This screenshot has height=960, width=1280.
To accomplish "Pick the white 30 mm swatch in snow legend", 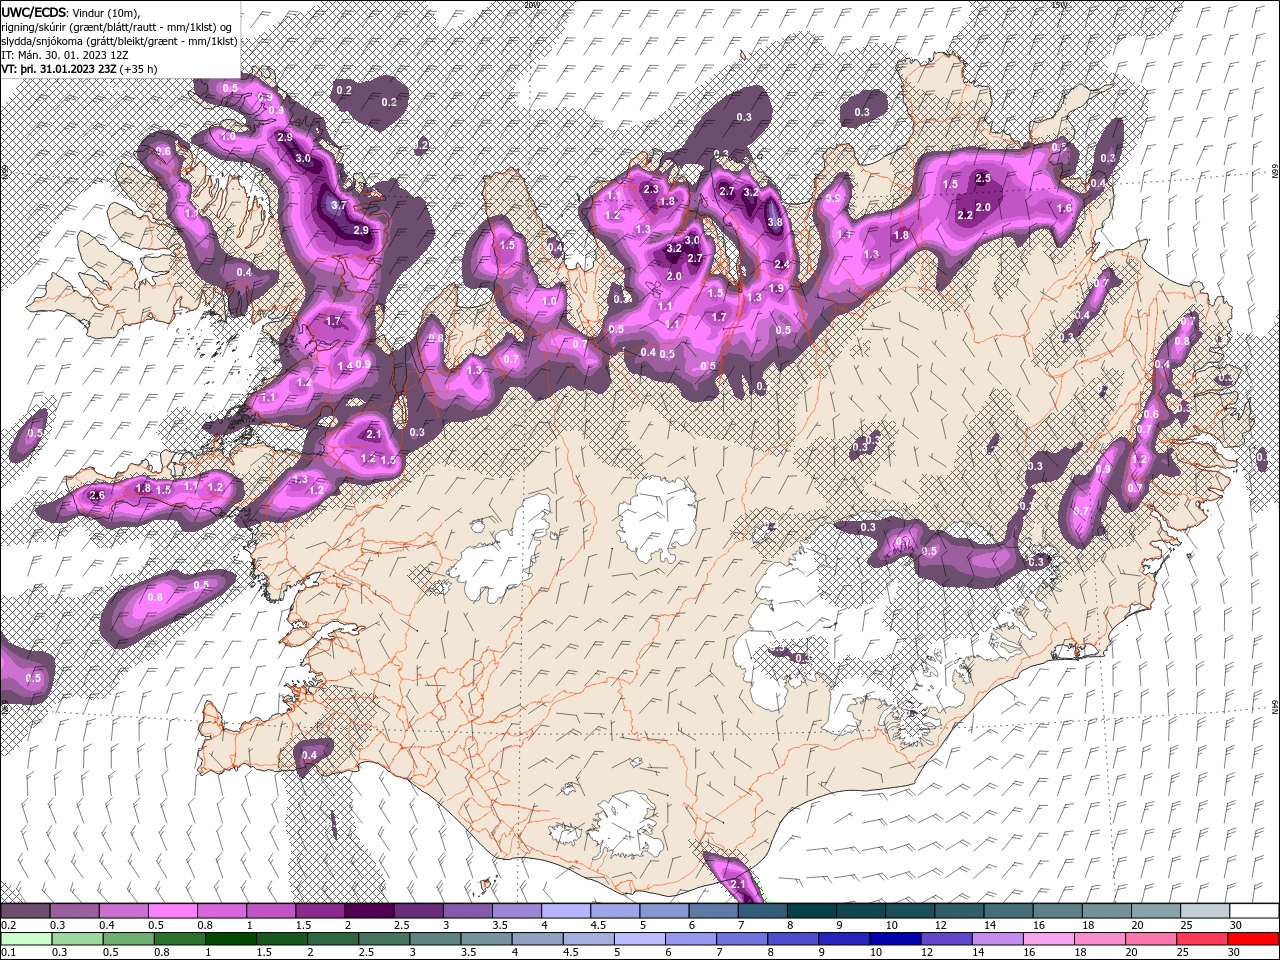I will coord(1254,911).
